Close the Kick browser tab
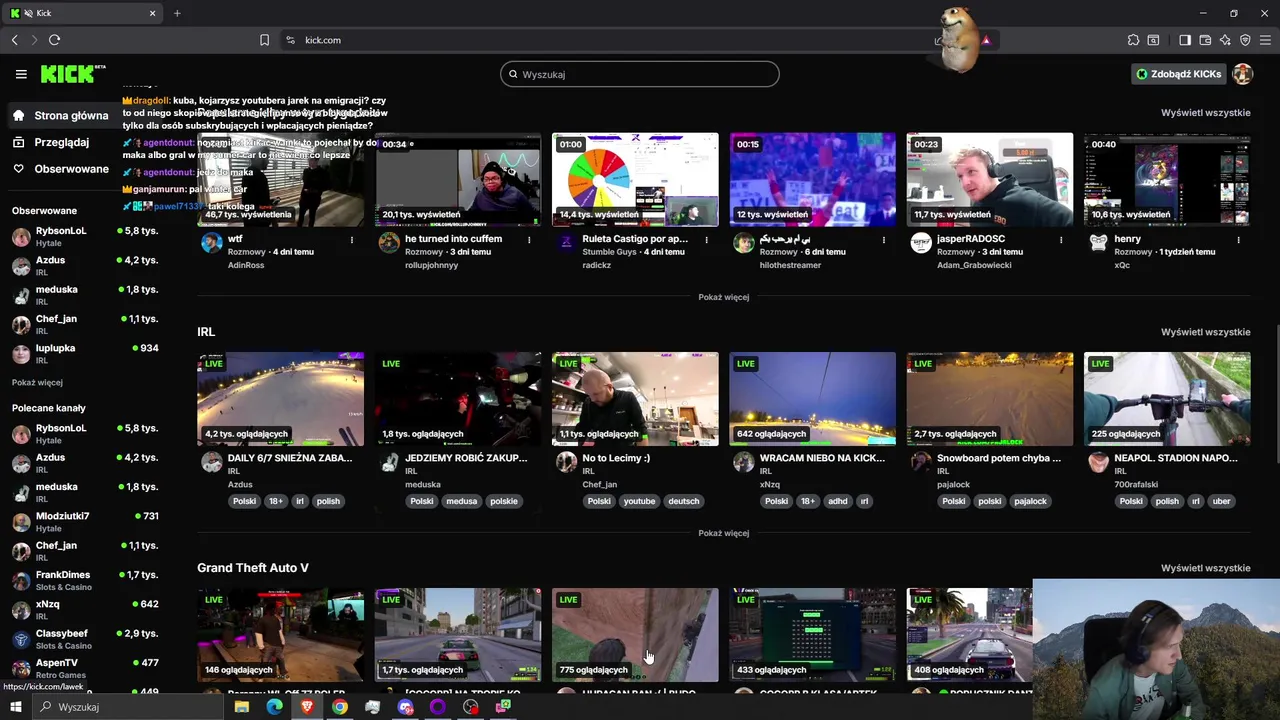Viewport: 1280px width, 720px height. click(x=152, y=13)
